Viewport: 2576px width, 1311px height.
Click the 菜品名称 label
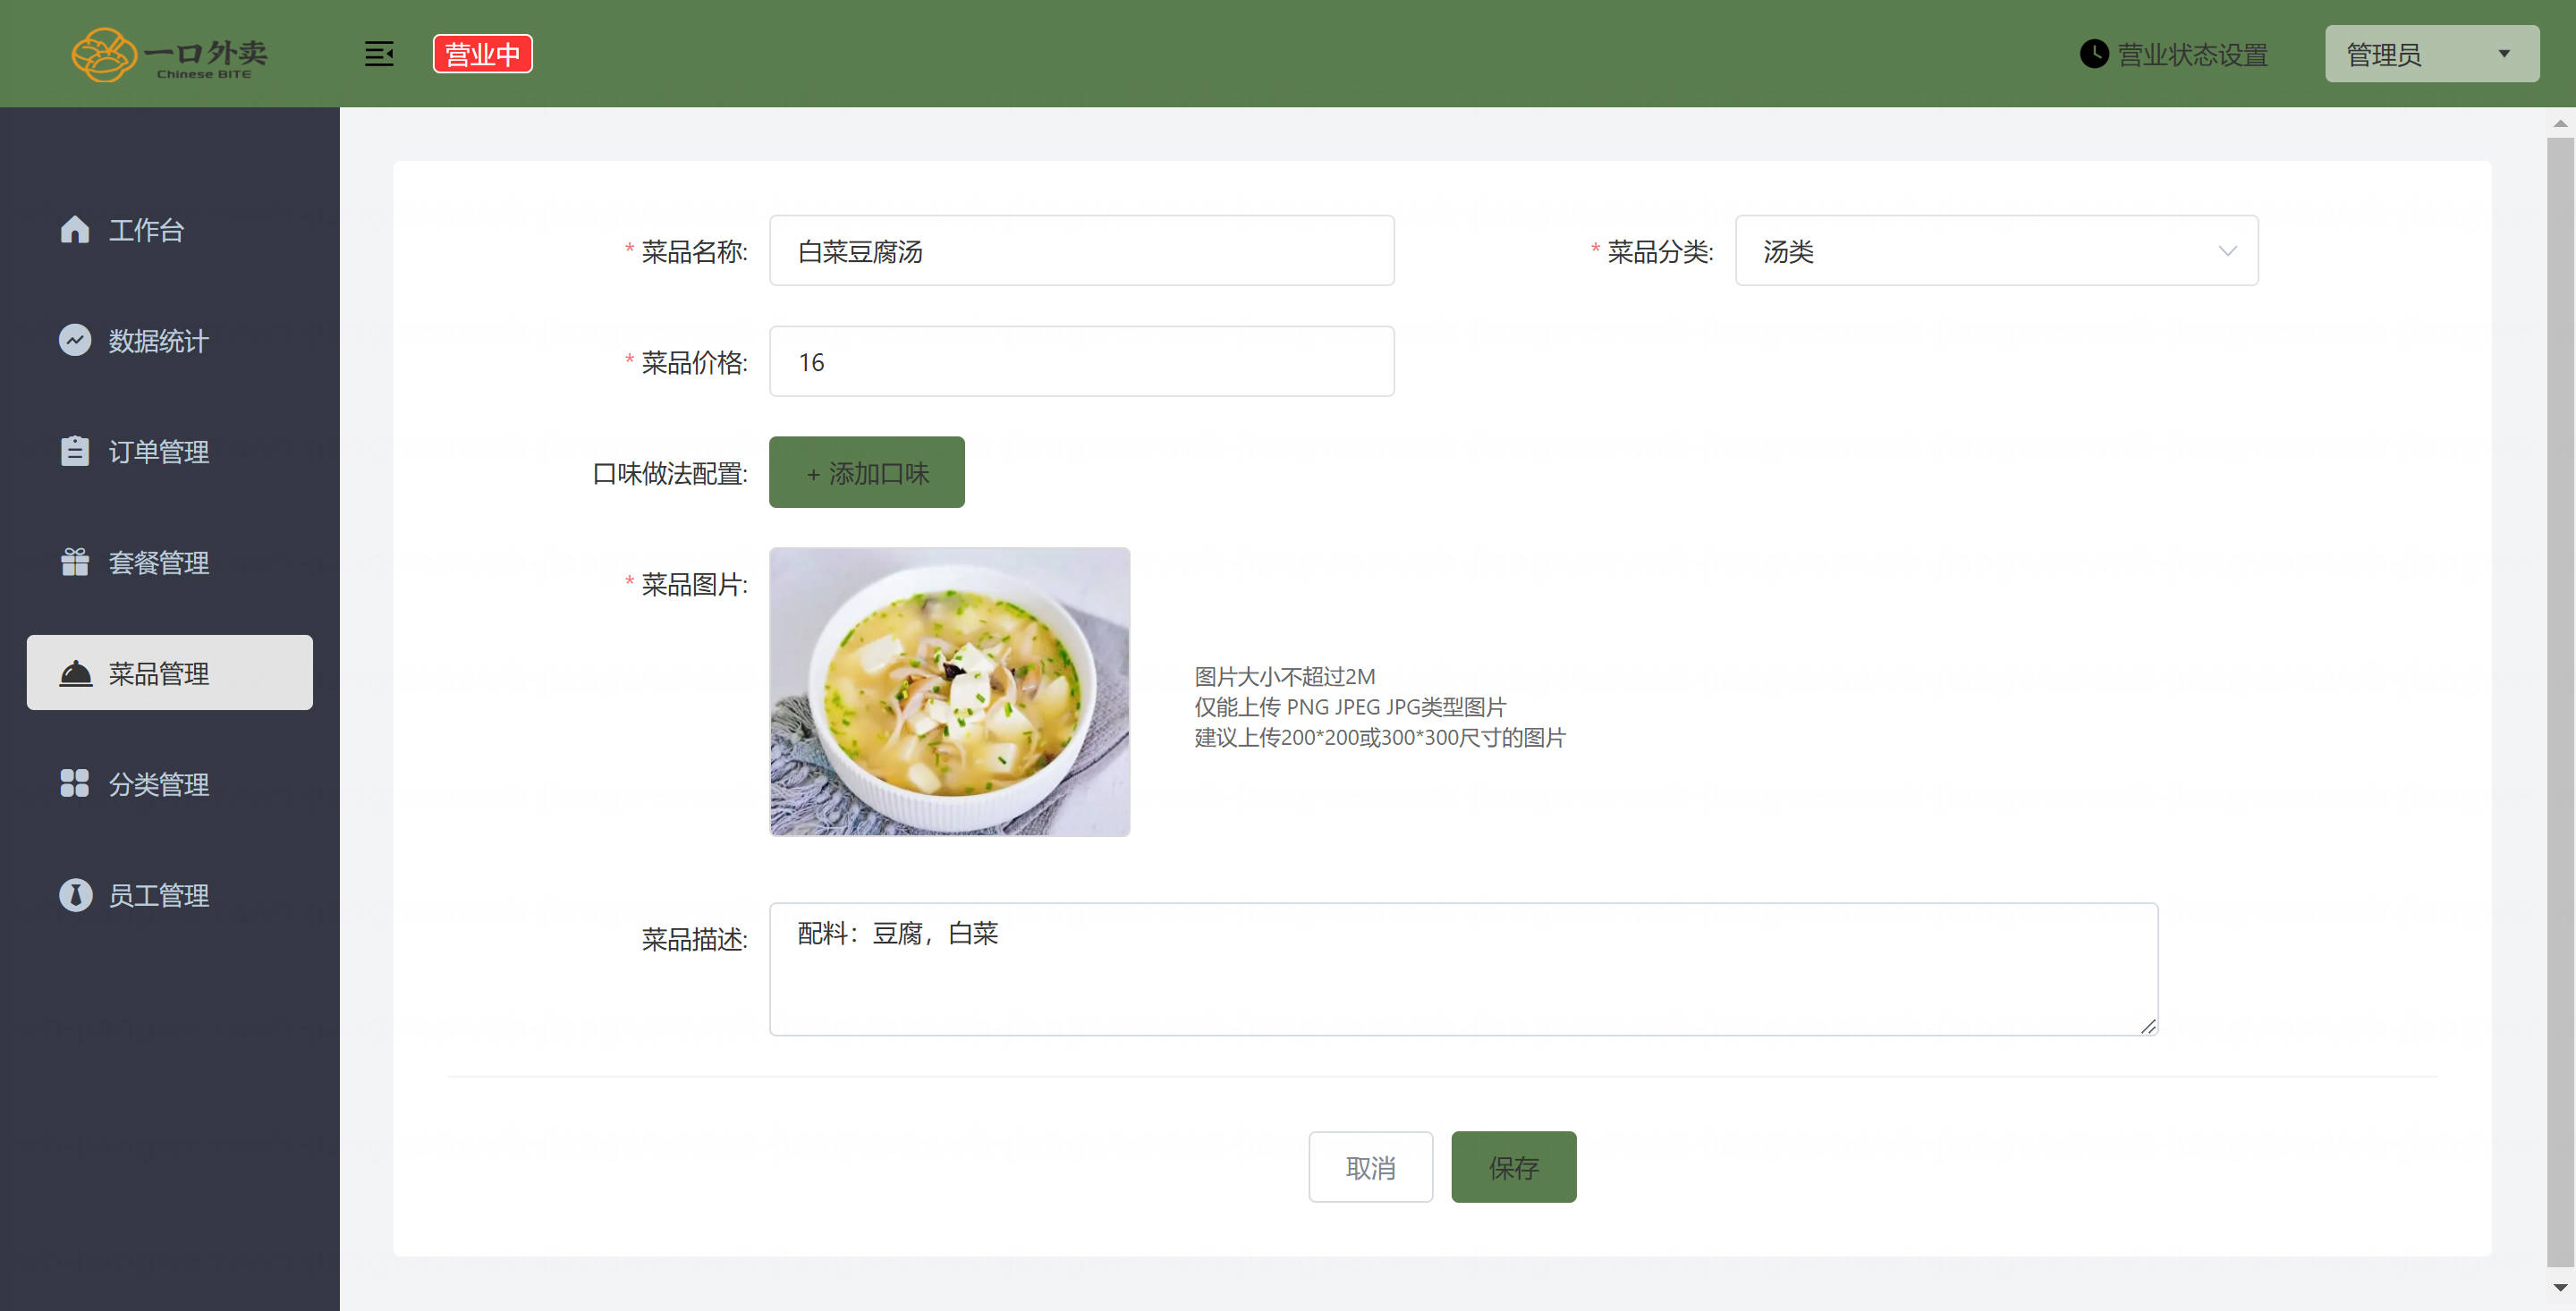694,252
